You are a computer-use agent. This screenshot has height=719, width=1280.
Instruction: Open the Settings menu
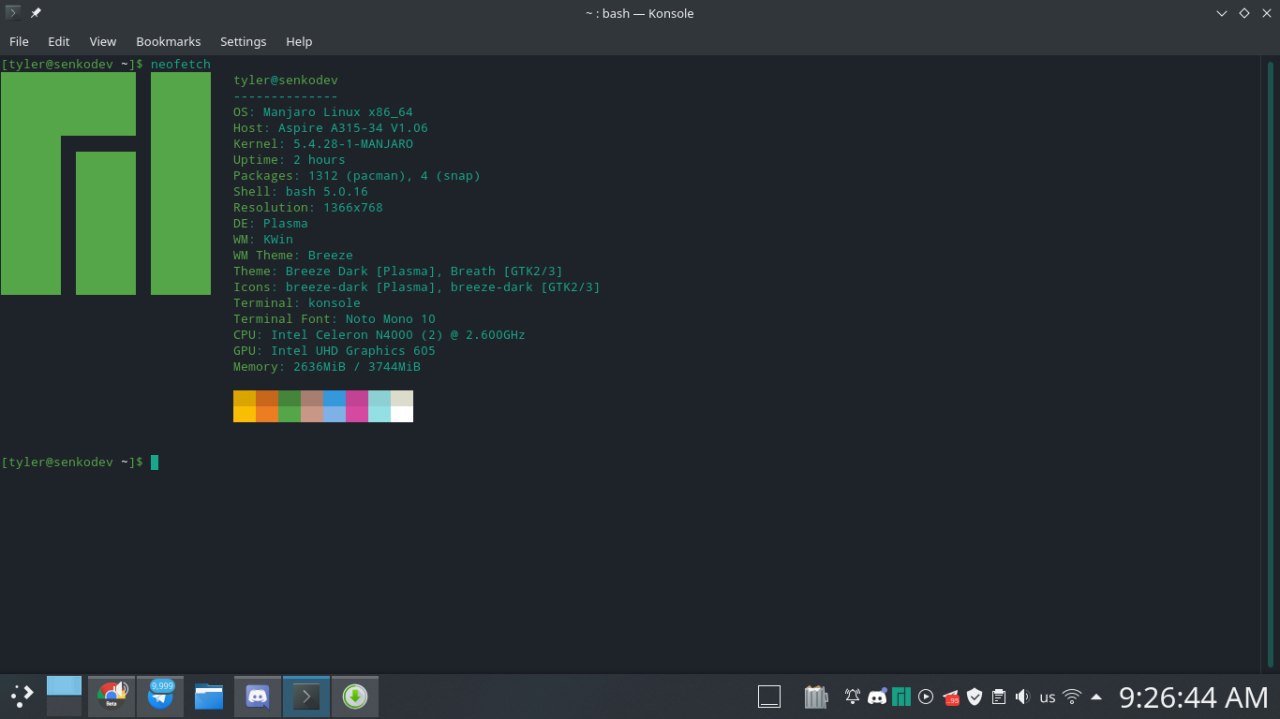coord(243,41)
